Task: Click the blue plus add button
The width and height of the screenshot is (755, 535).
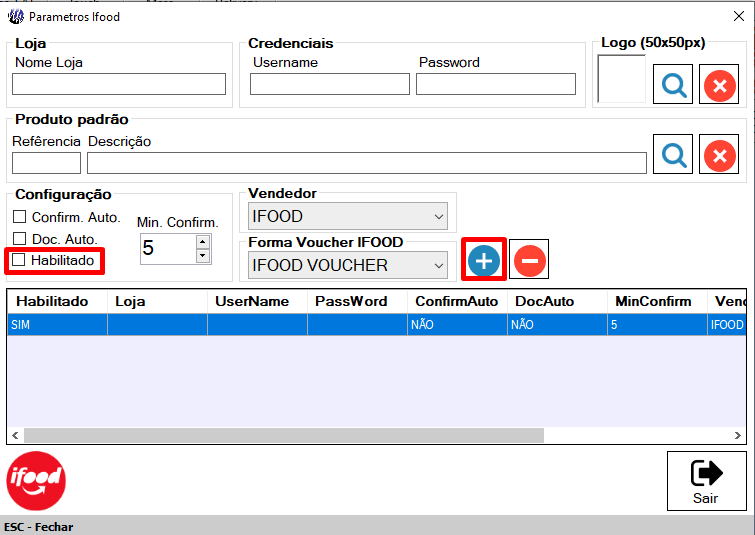Action: (483, 260)
